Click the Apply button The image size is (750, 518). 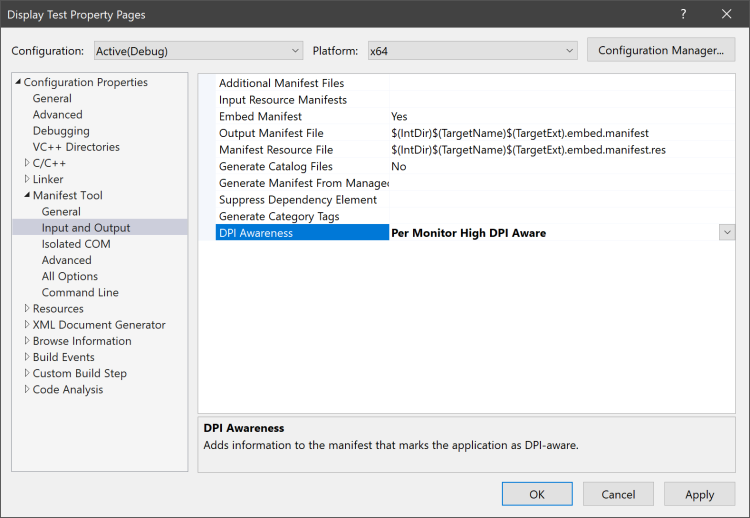point(699,494)
